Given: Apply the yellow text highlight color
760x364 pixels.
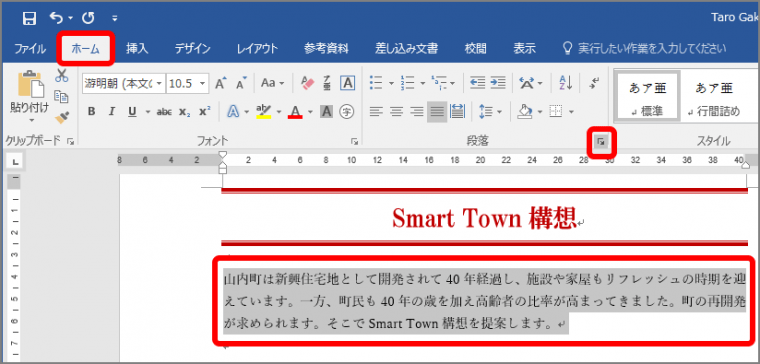Looking at the screenshot, I should [x=263, y=112].
